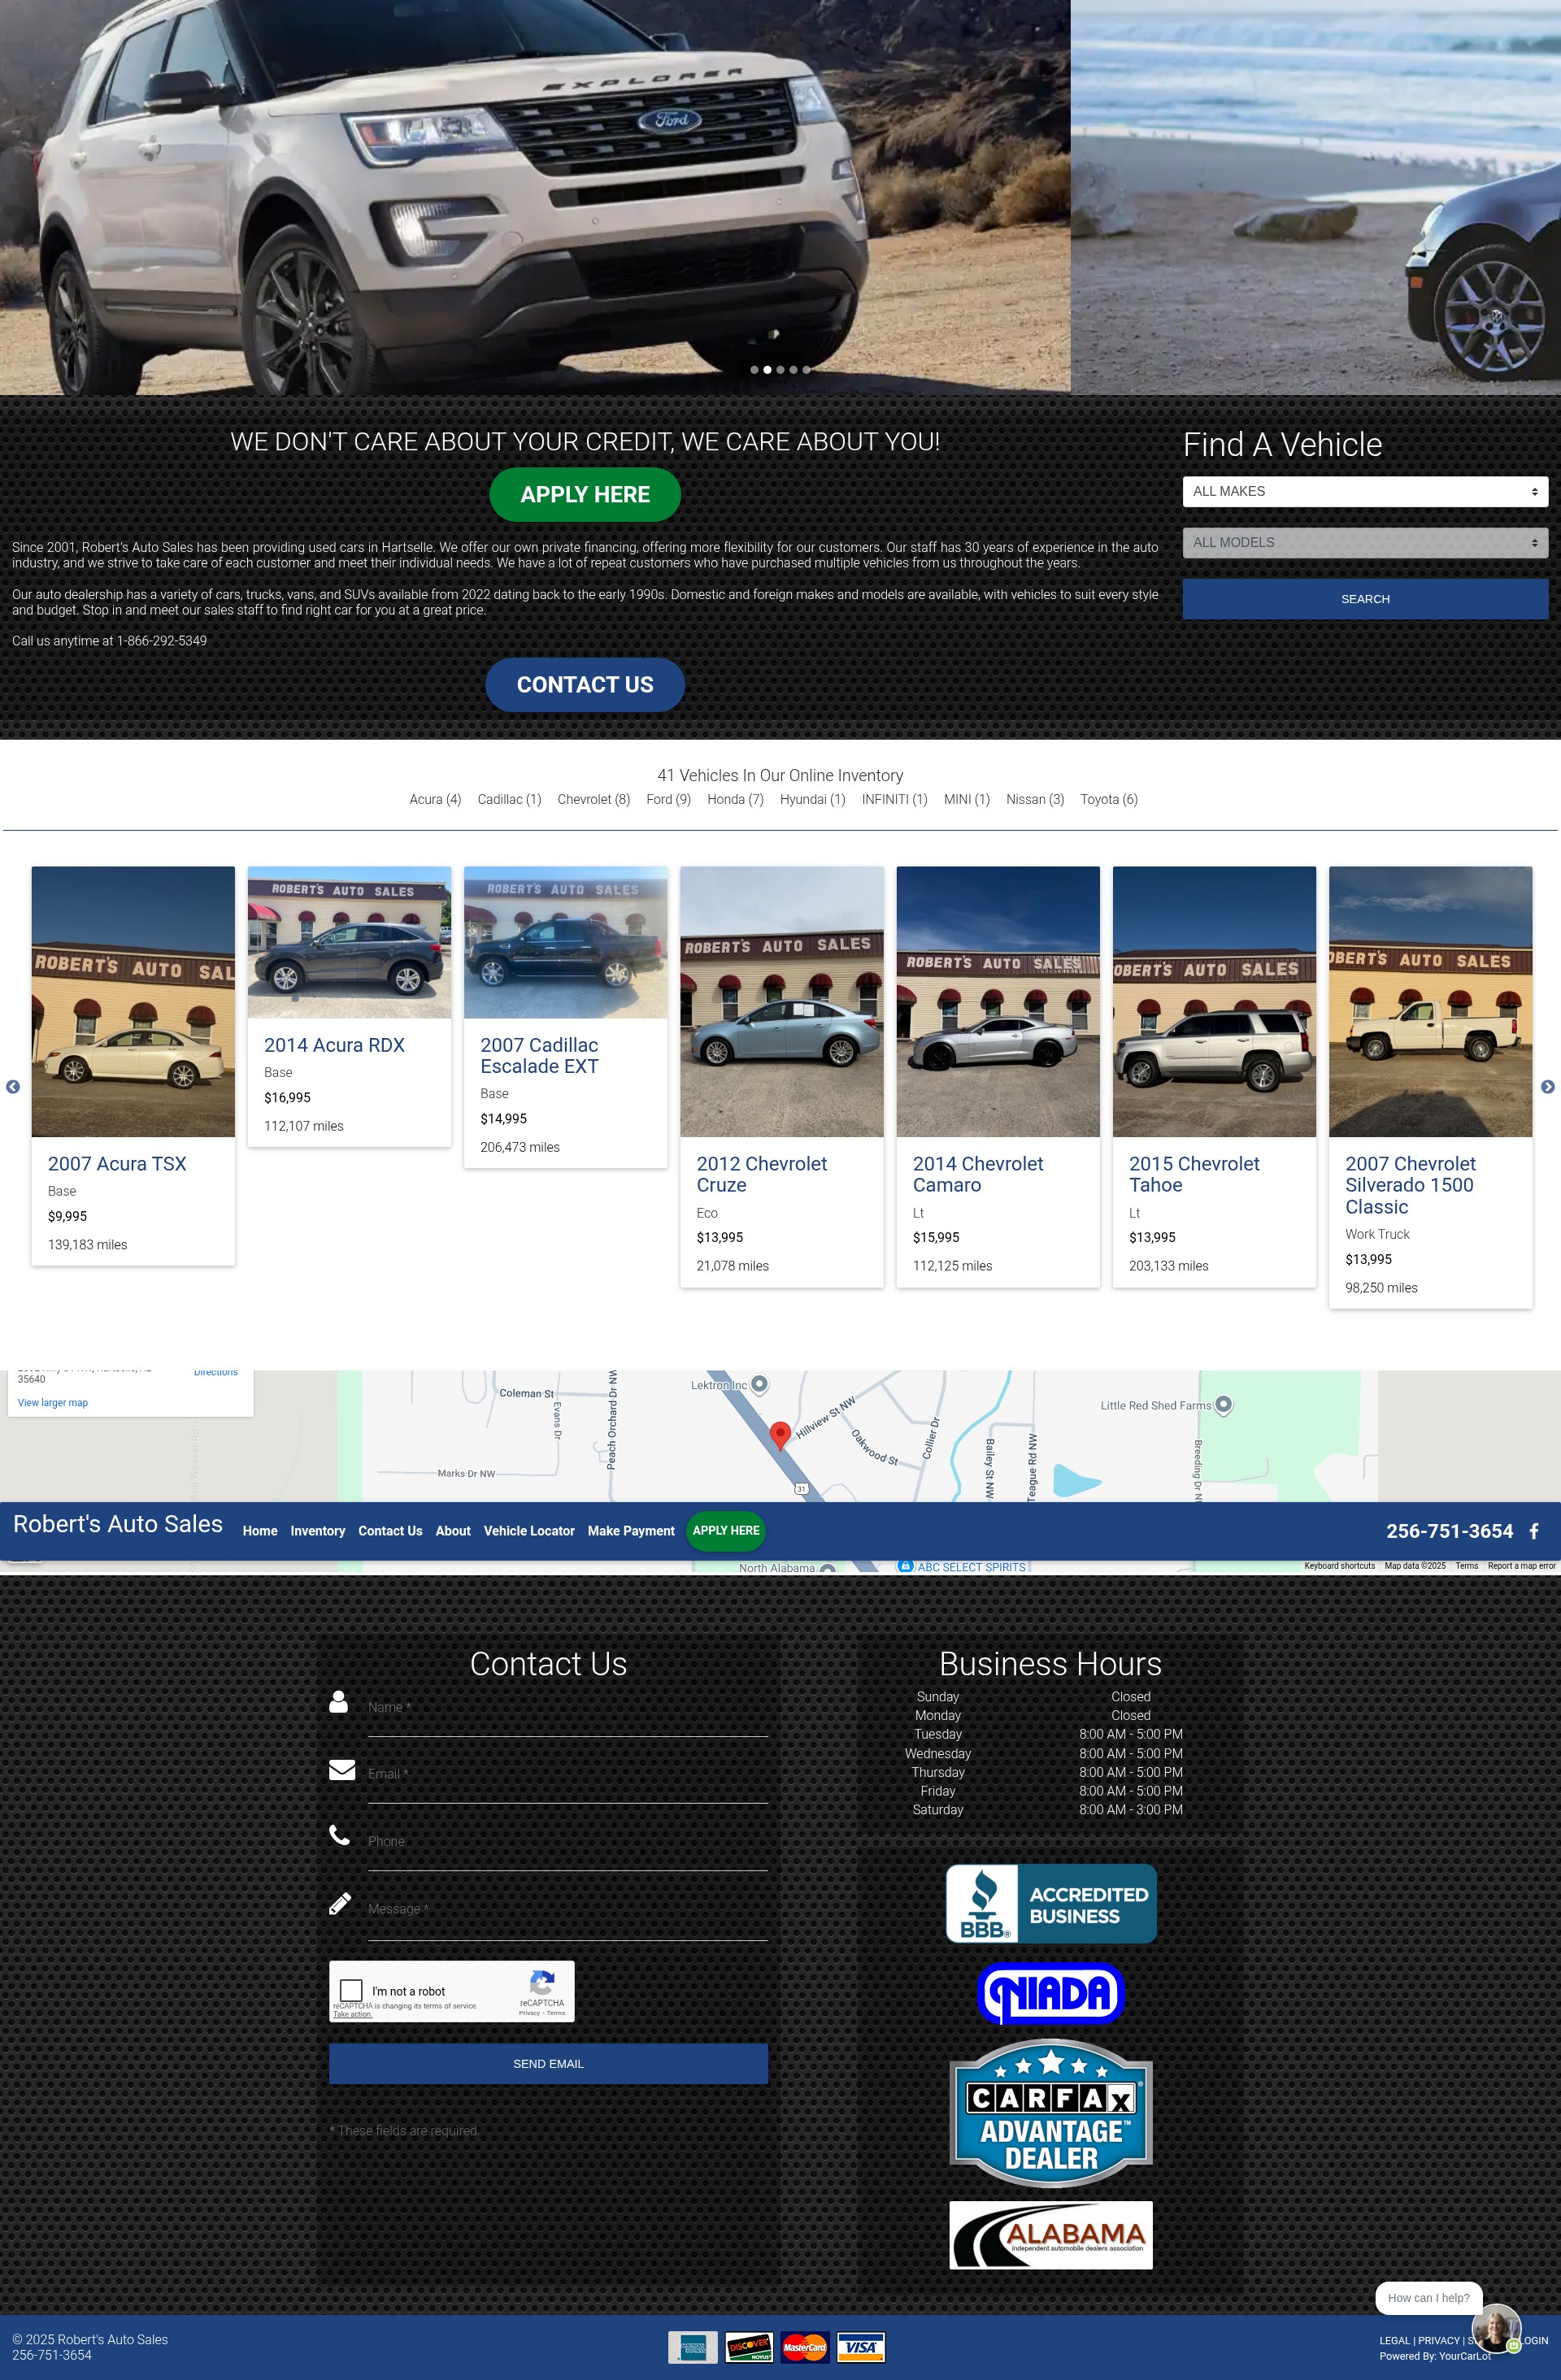Open Vehicle Locator in navigation bar
1561x2380 pixels.
point(529,1531)
